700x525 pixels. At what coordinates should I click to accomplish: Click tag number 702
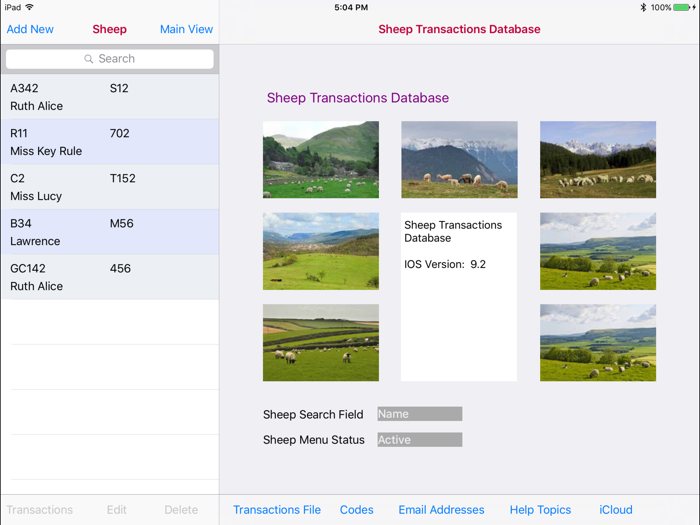(x=120, y=133)
